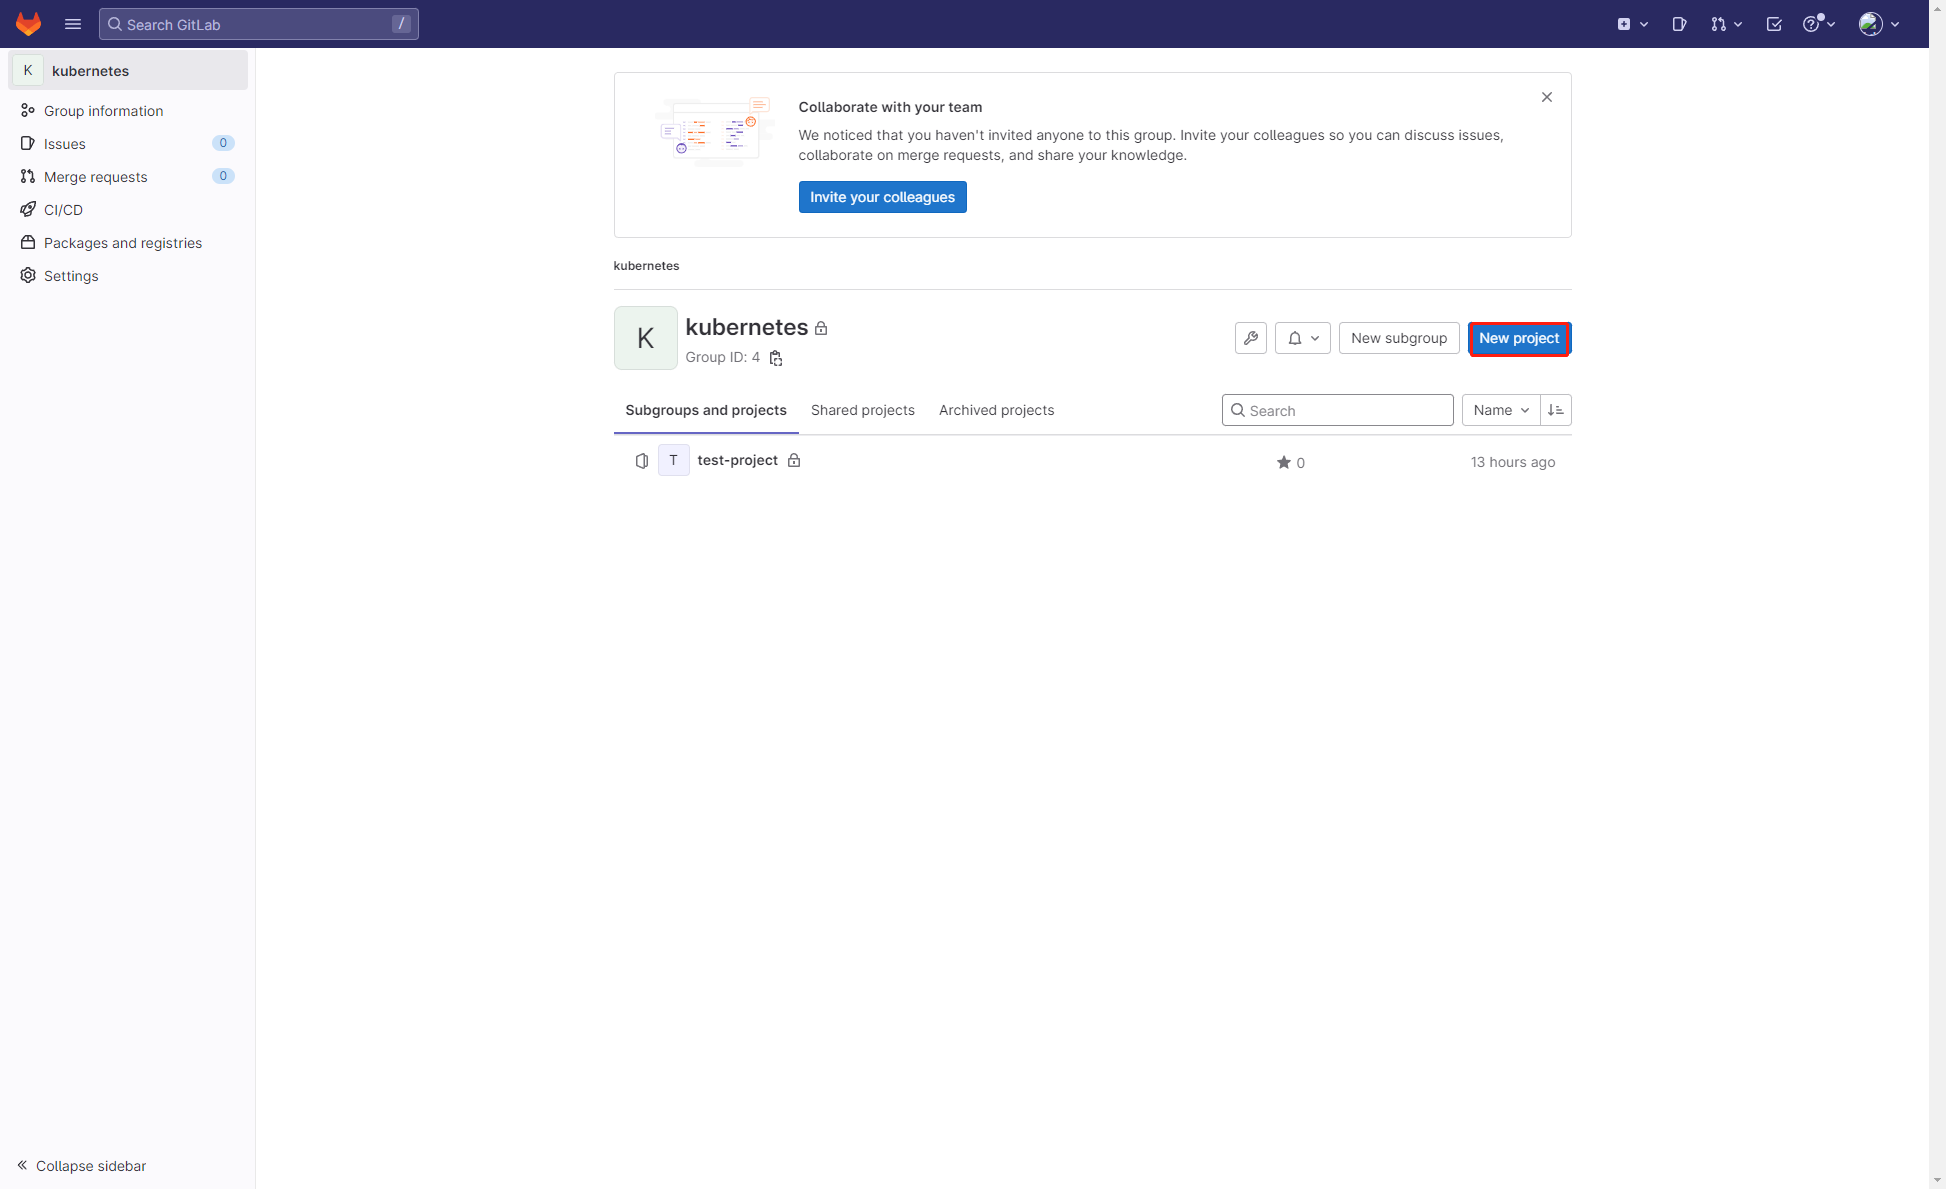
Task: Toggle the sort direction icon
Action: pos(1555,410)
